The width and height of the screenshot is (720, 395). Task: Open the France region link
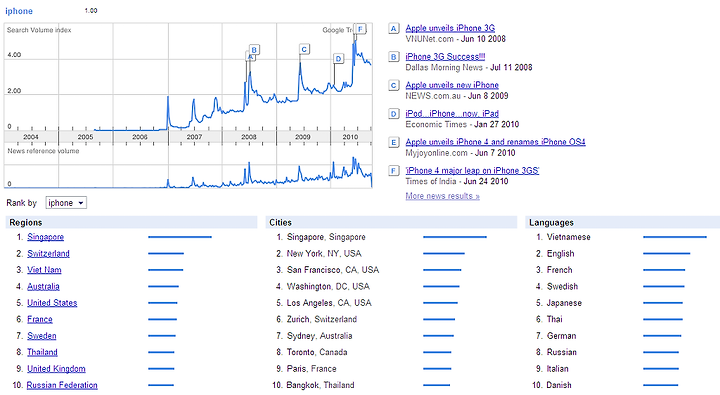coord(39,319)
